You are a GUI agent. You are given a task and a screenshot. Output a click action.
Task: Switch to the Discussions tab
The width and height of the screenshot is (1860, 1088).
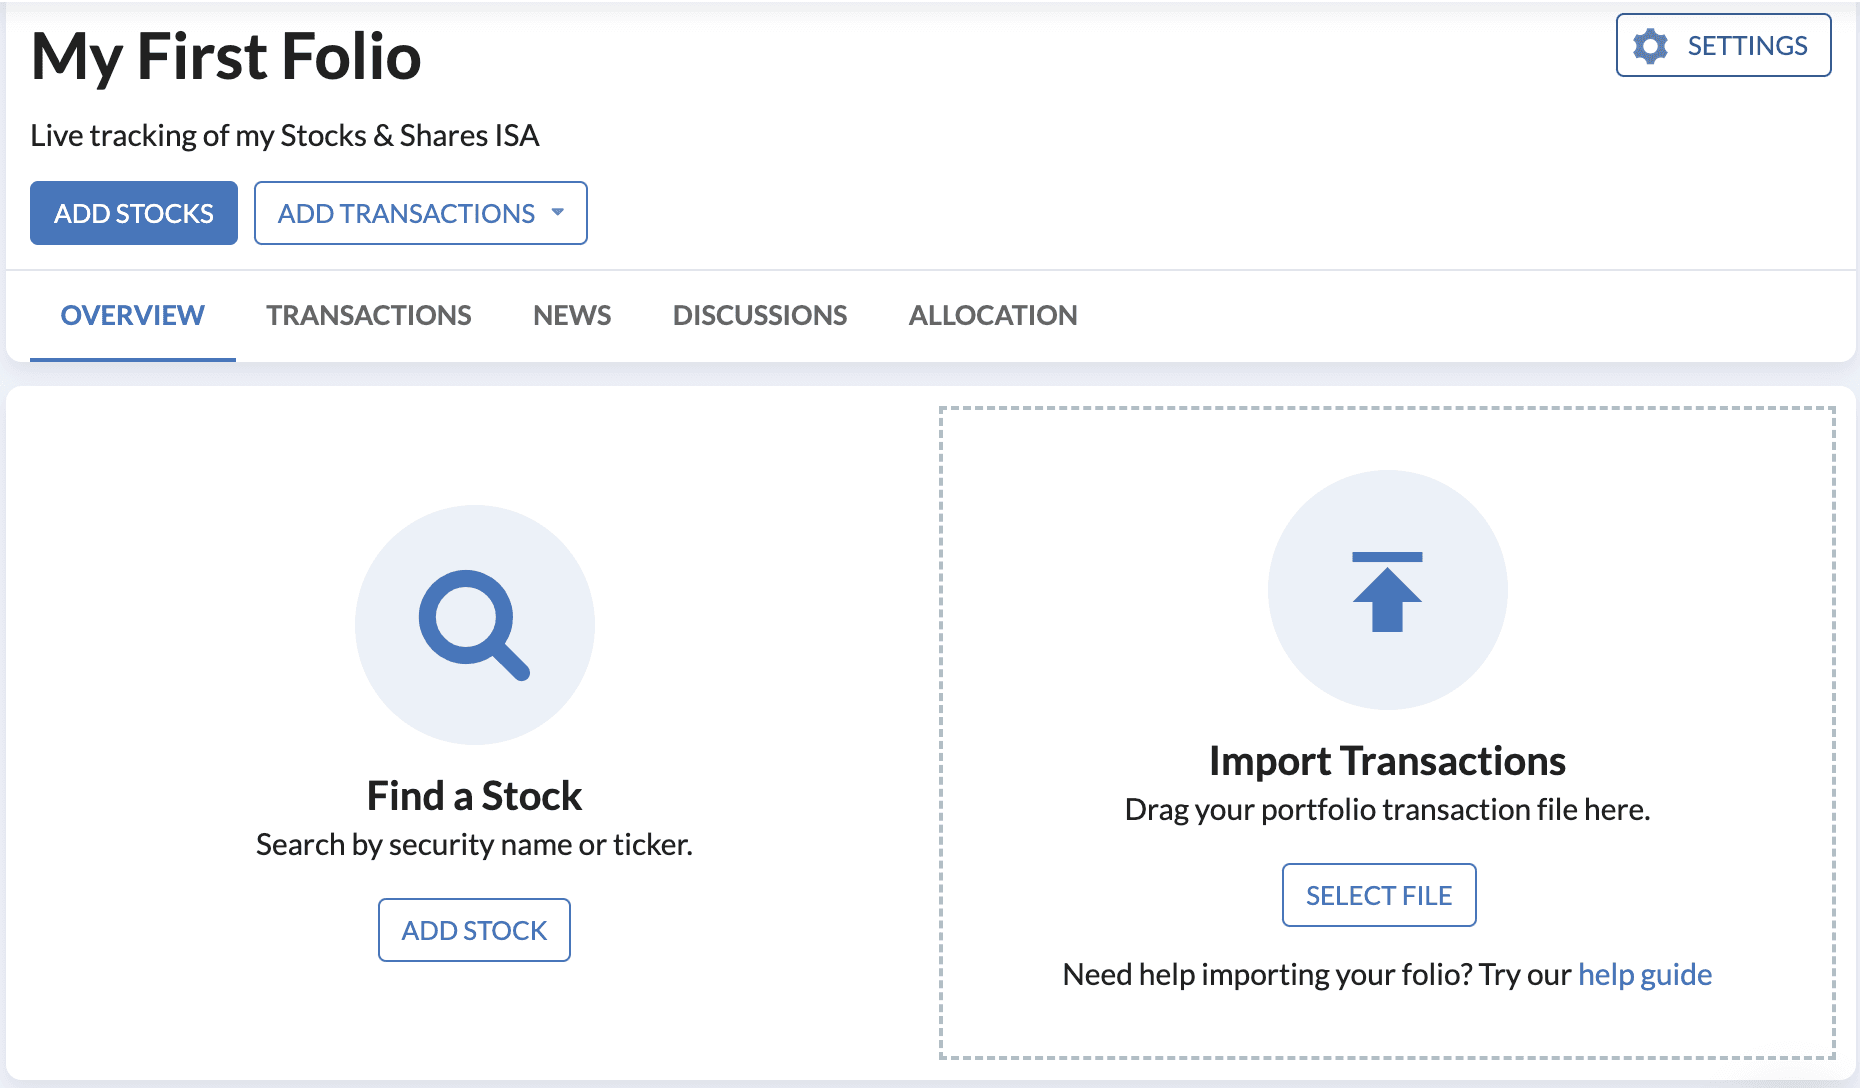pos(760,315)
